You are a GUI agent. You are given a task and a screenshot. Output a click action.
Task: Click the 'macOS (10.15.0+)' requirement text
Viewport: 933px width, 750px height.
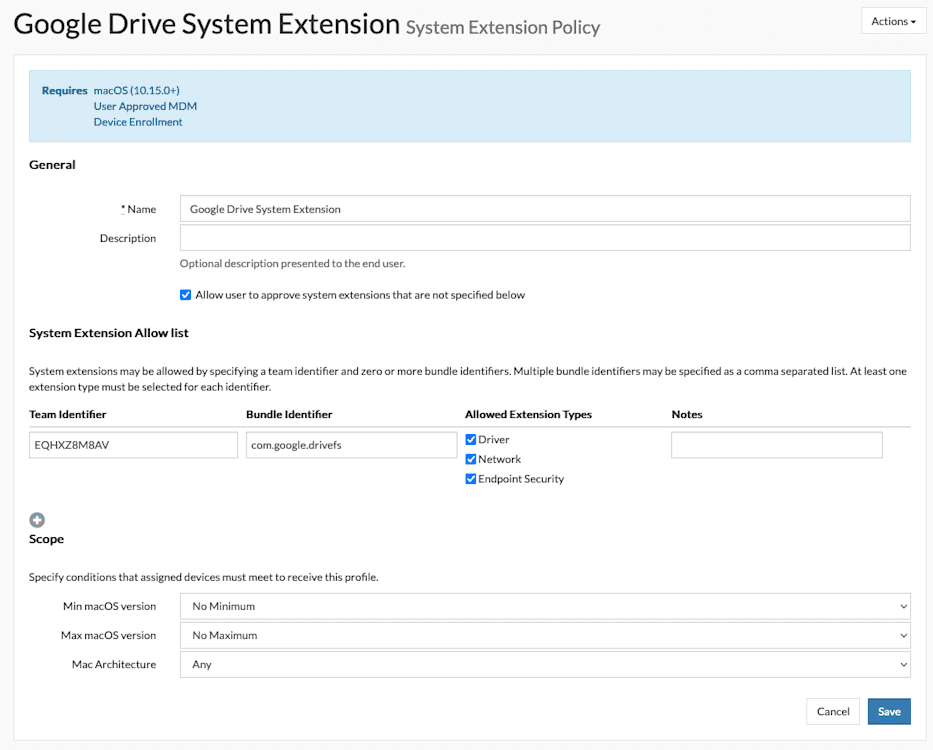point(137,90)
